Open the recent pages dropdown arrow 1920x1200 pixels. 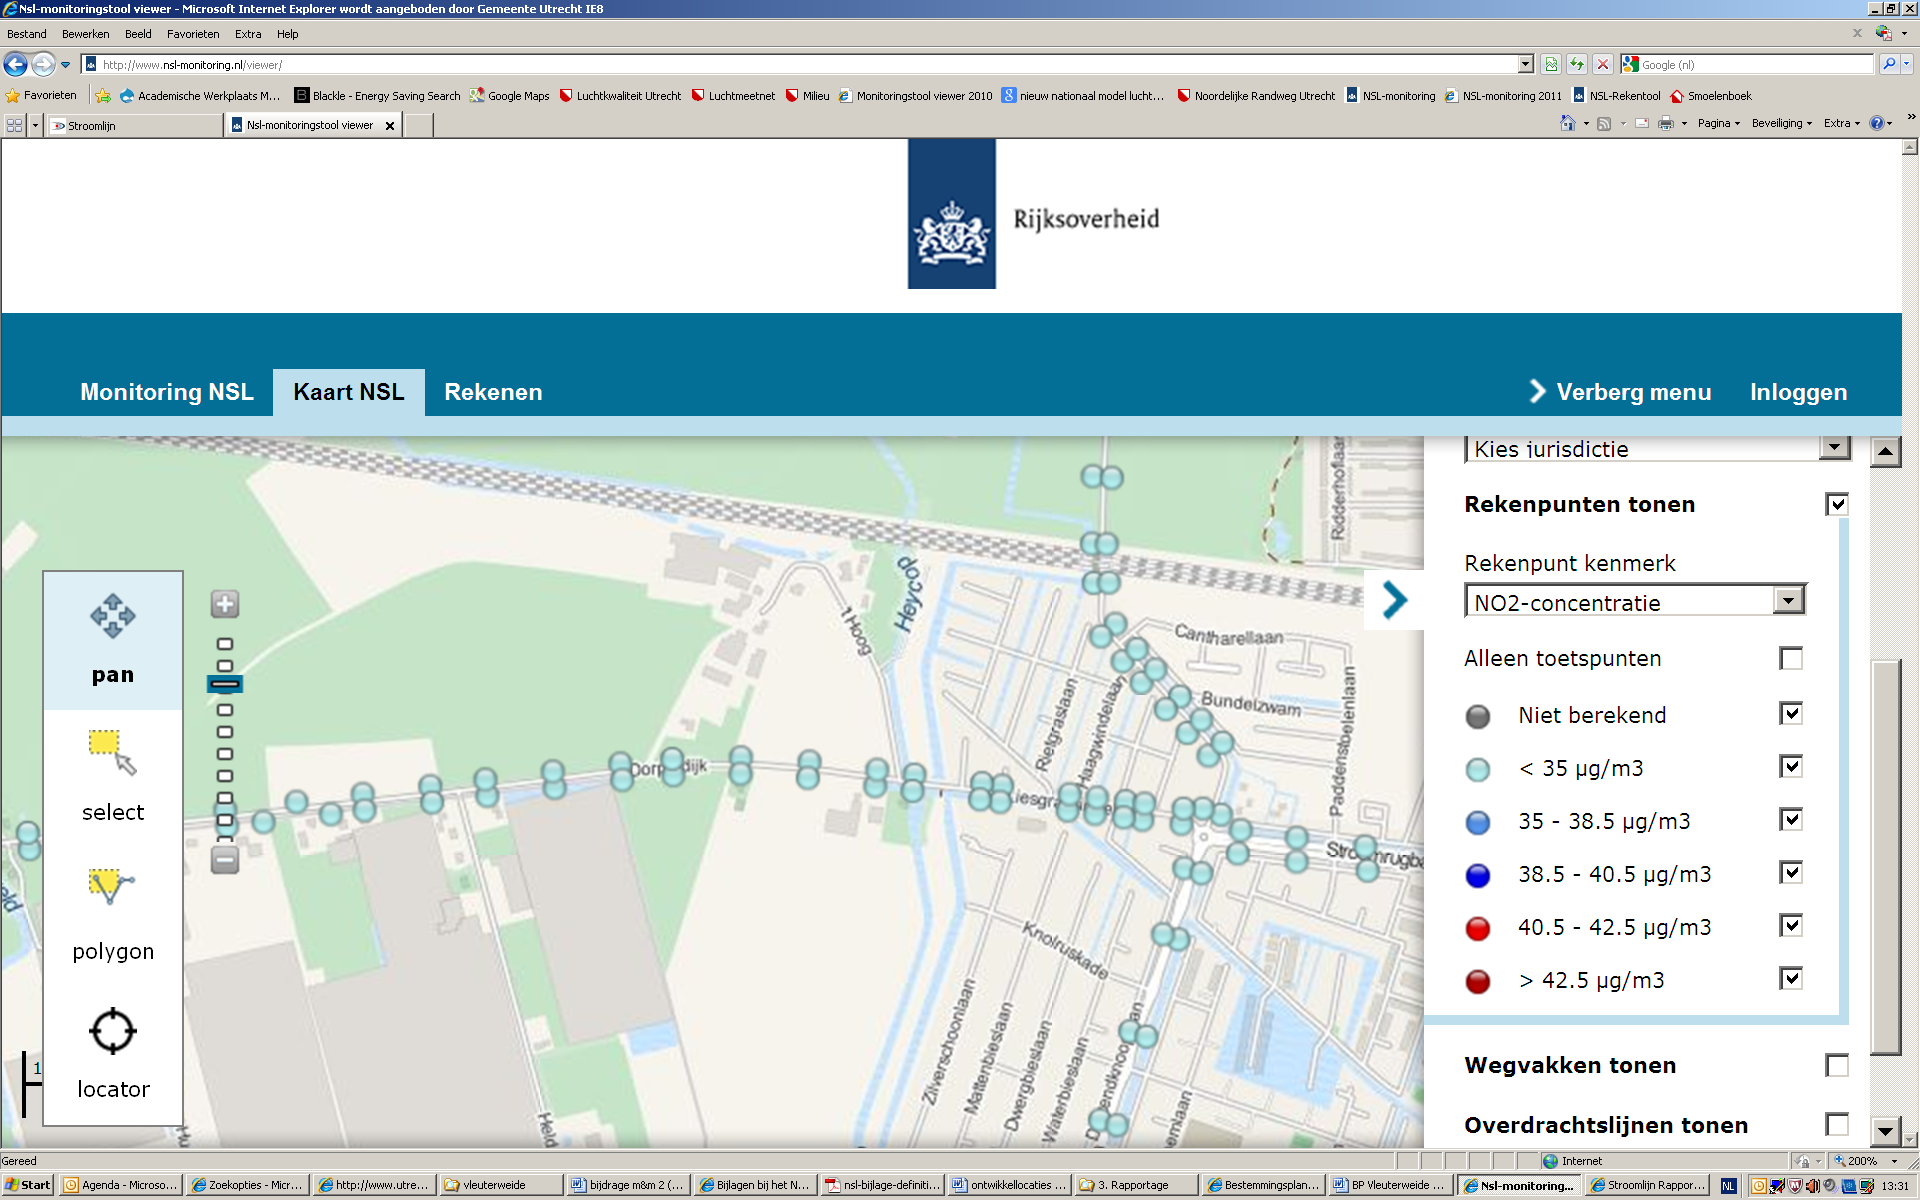coord(66,65)
